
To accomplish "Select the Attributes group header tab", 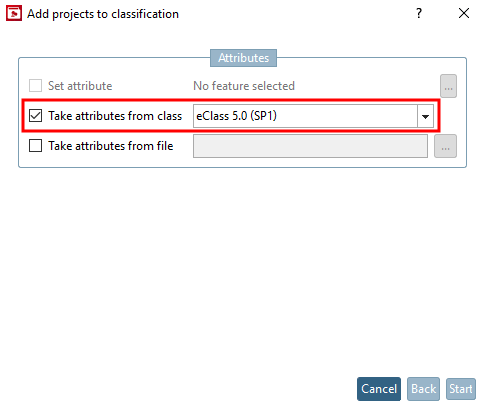I will pyautogui.click(x=243, y=58).
